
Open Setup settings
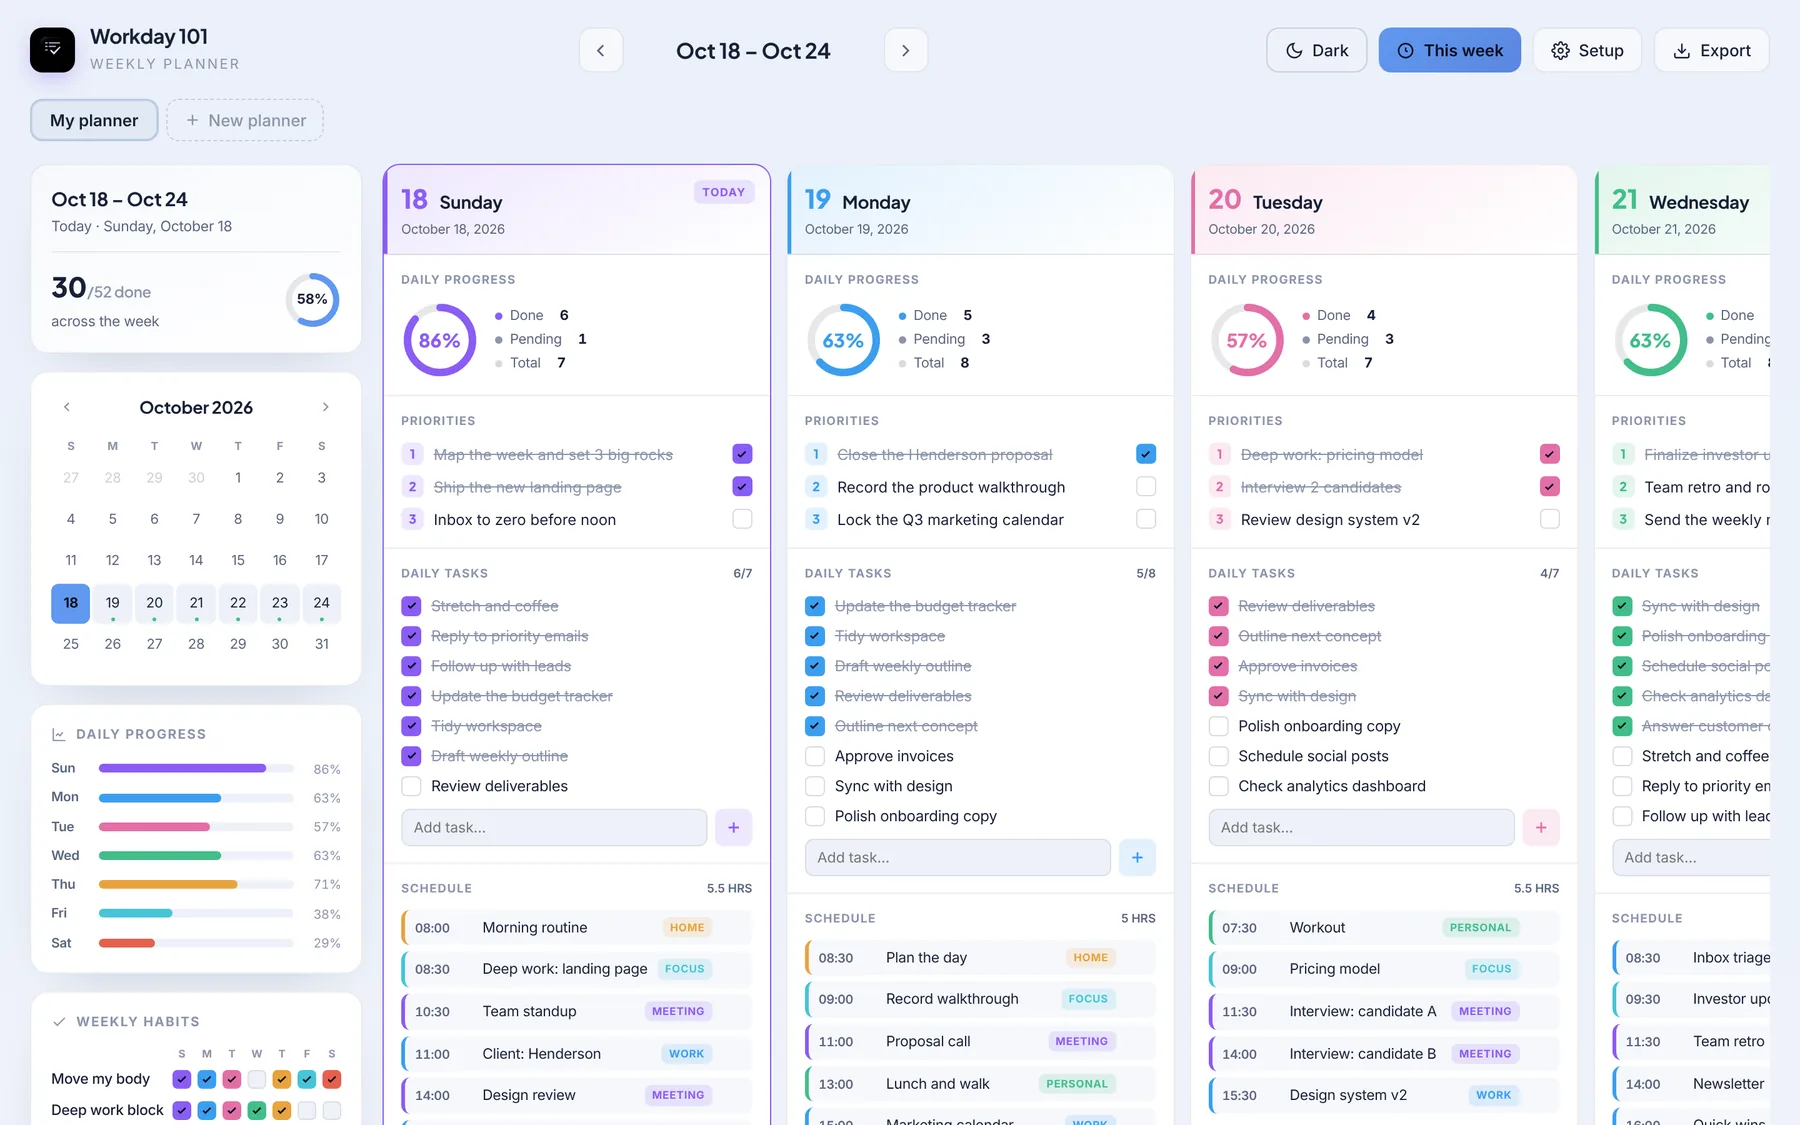1587,50
